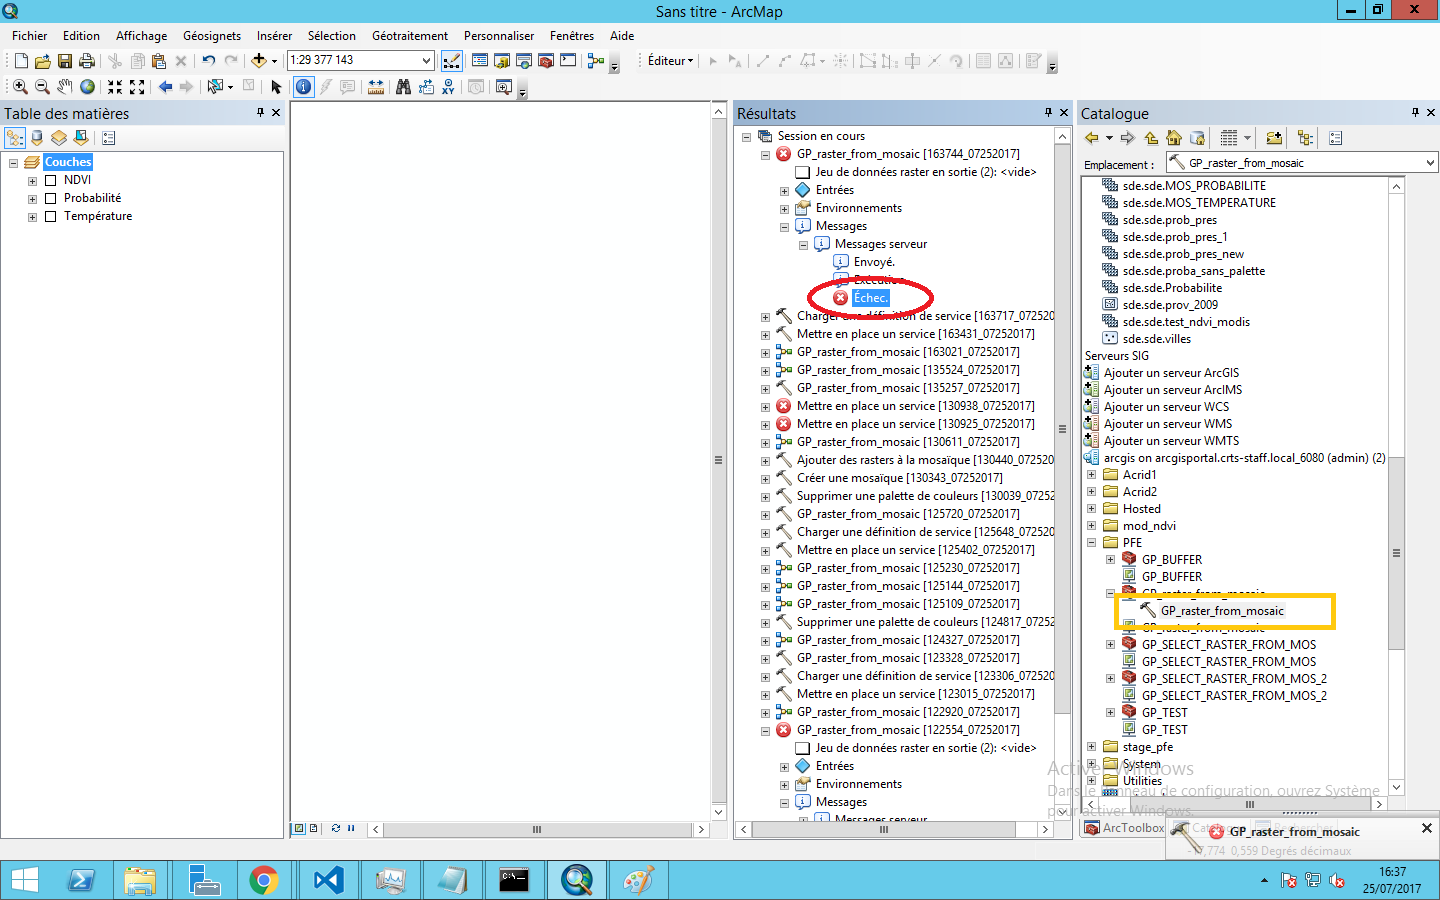Undo the last action
The height and width of the screenshot is (900, 1440).
208,61
